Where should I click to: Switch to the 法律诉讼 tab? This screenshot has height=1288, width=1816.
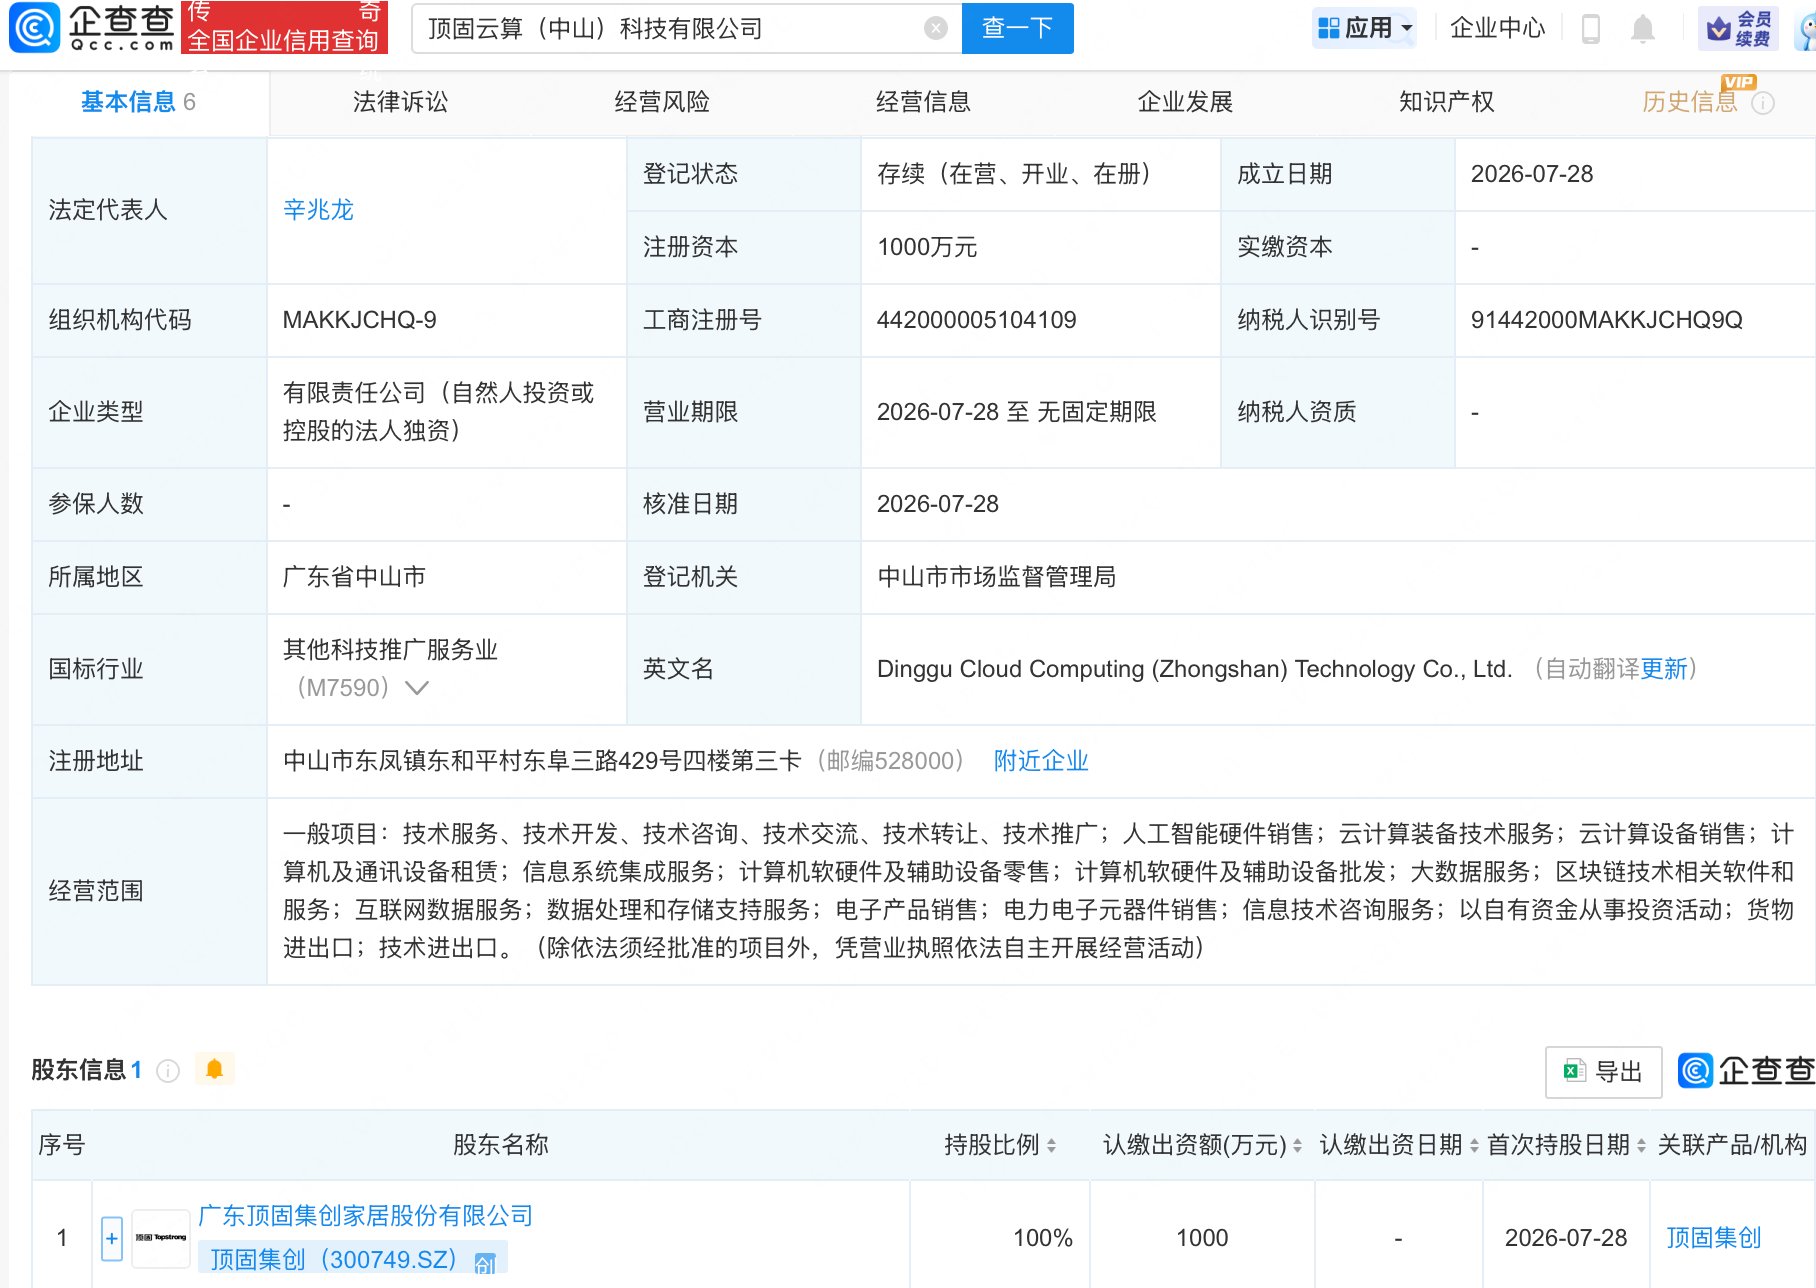400,102
